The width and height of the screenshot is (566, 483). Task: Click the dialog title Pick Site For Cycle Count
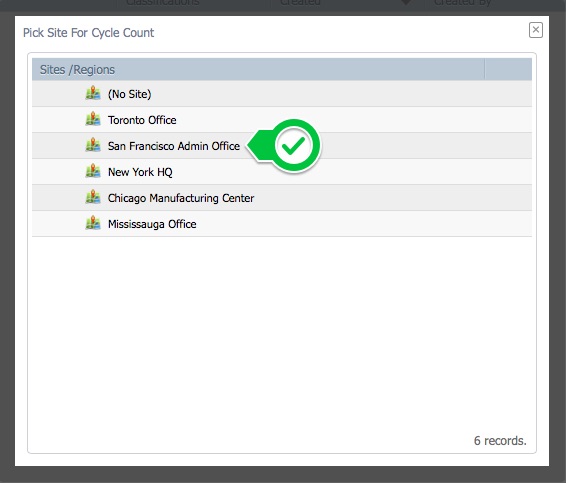coord(88,33)
